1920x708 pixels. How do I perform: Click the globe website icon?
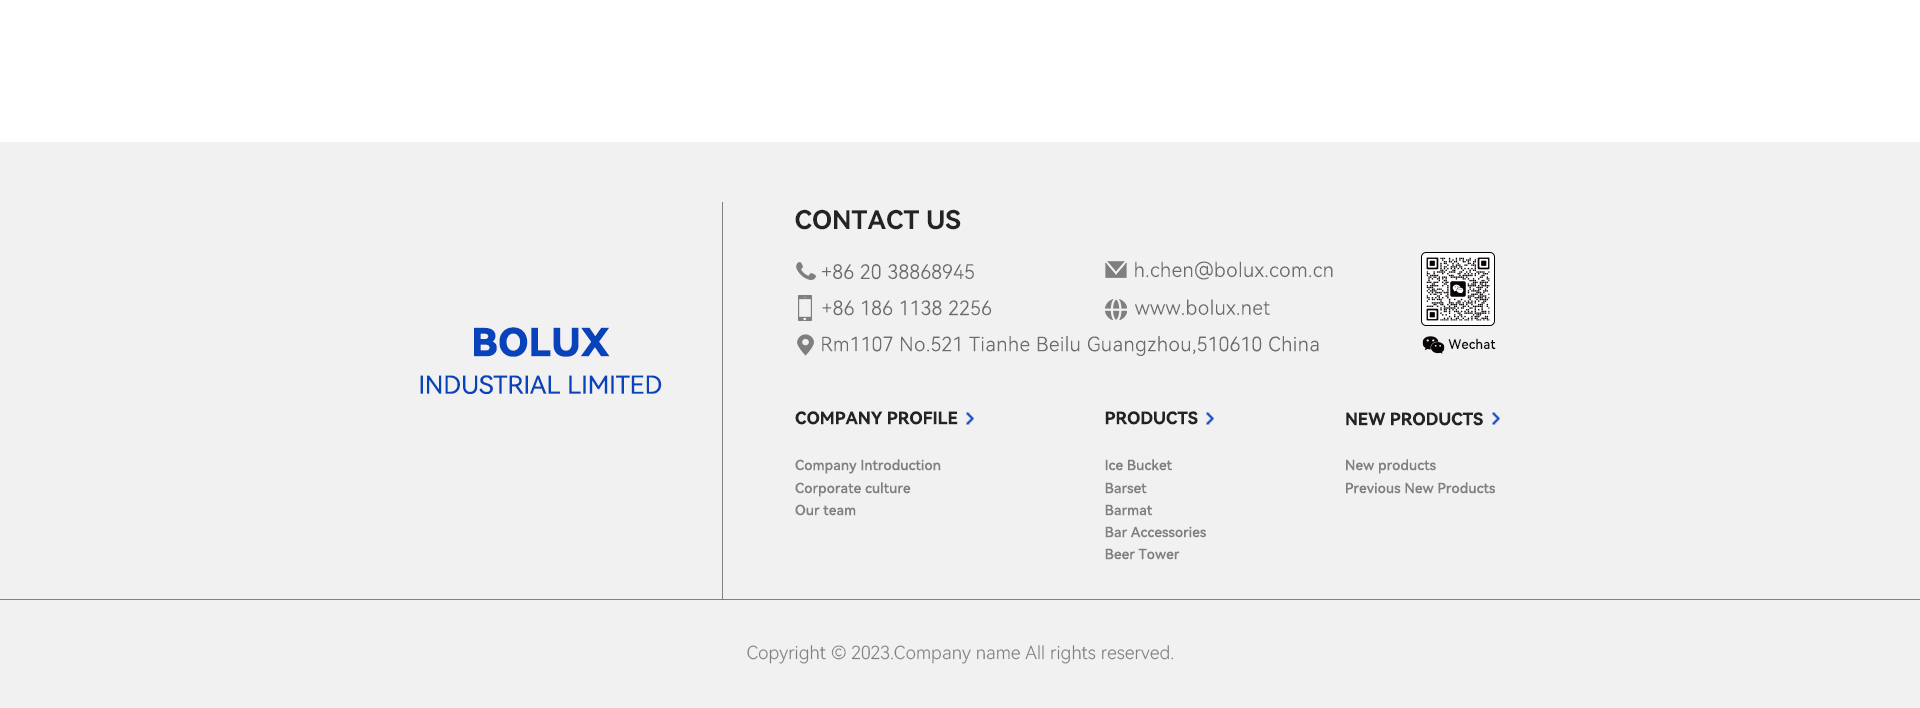(1115, 309)
